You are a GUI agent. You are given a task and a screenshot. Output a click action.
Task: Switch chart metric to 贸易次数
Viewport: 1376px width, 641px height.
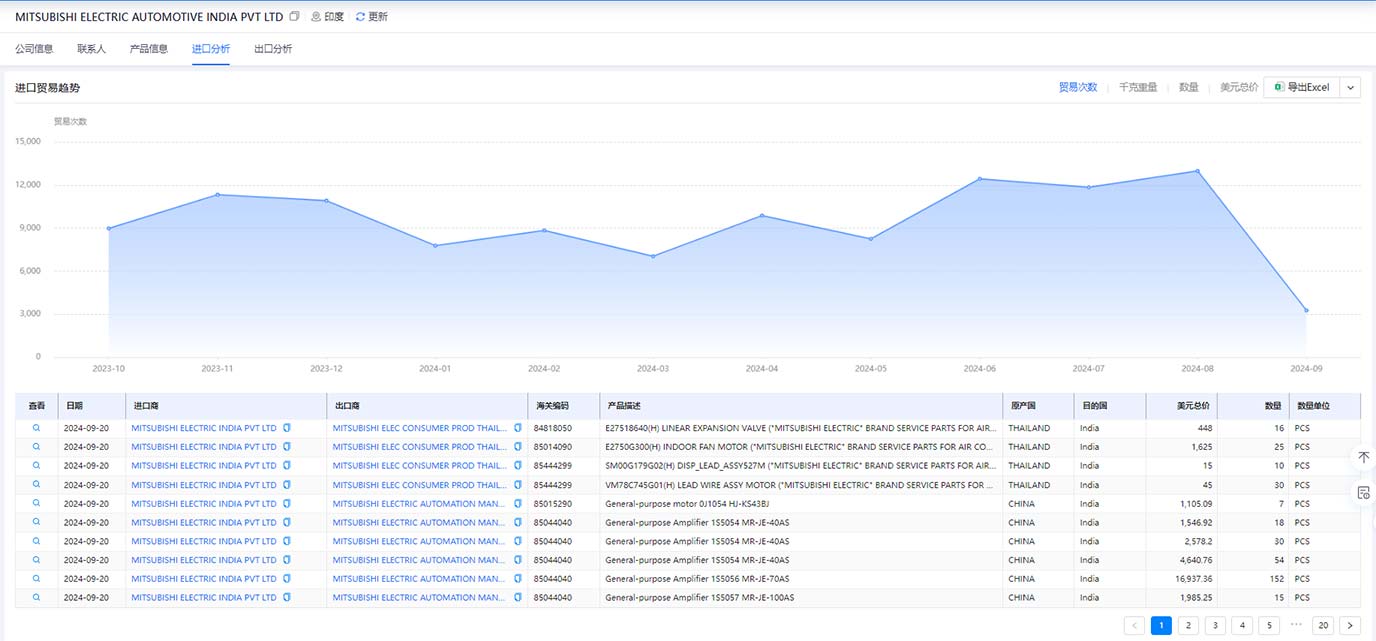tap(1078, 87)
